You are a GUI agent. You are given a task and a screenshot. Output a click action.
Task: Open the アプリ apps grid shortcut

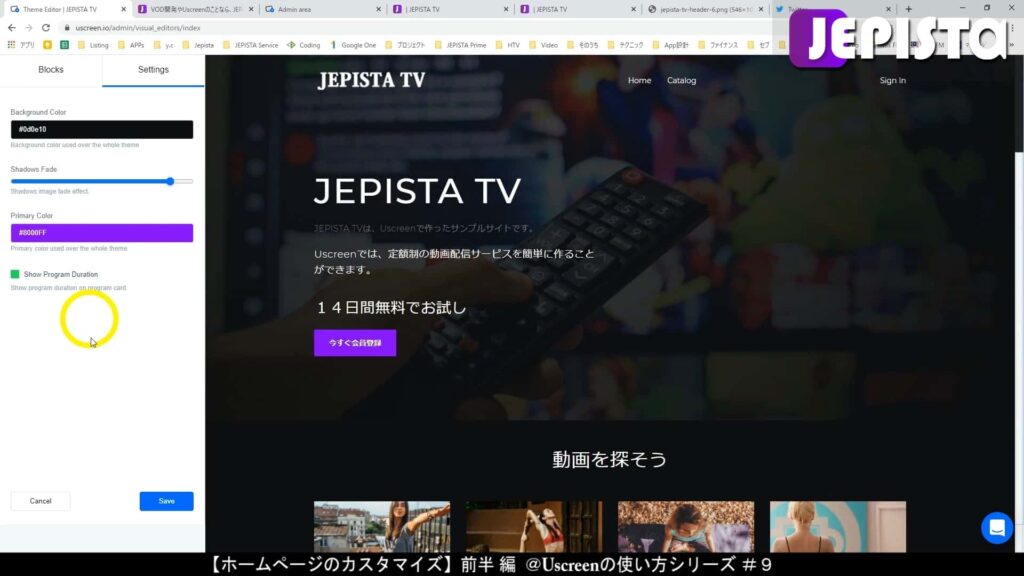pos(21,45)
